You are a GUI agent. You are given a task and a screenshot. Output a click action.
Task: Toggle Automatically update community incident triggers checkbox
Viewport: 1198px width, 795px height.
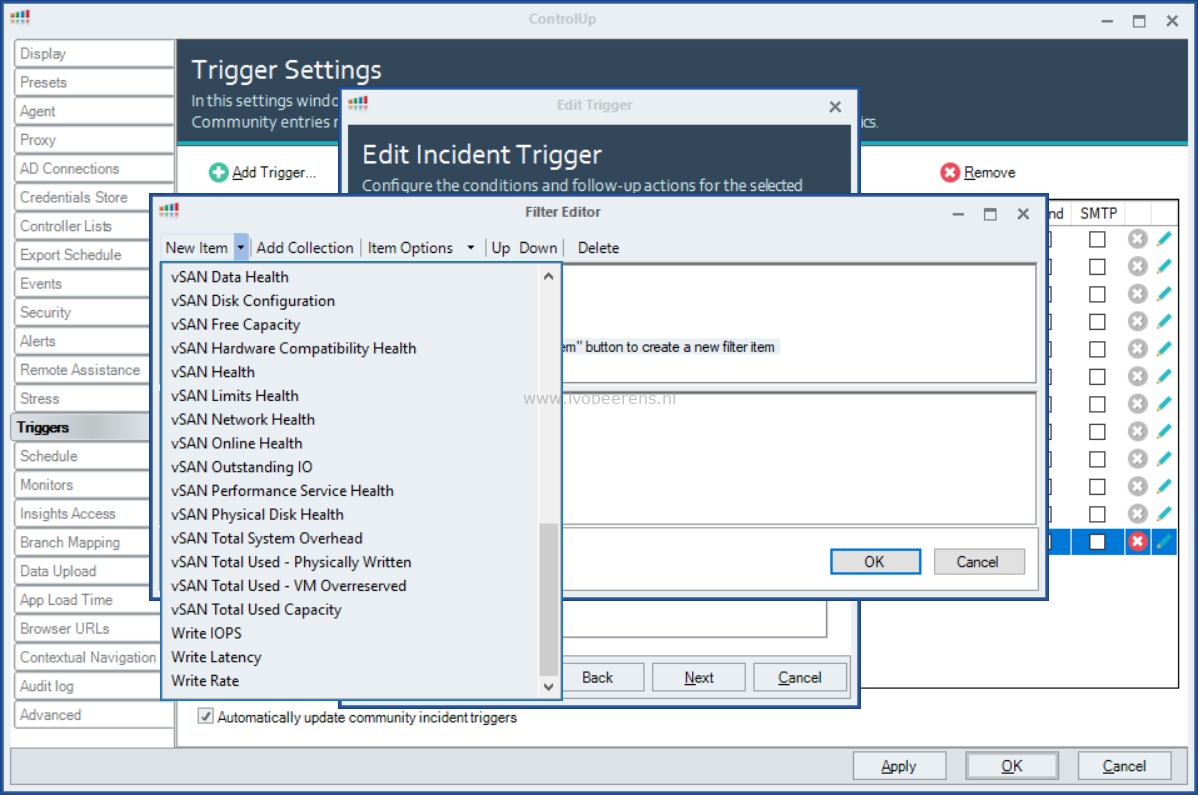pos(206,716)
